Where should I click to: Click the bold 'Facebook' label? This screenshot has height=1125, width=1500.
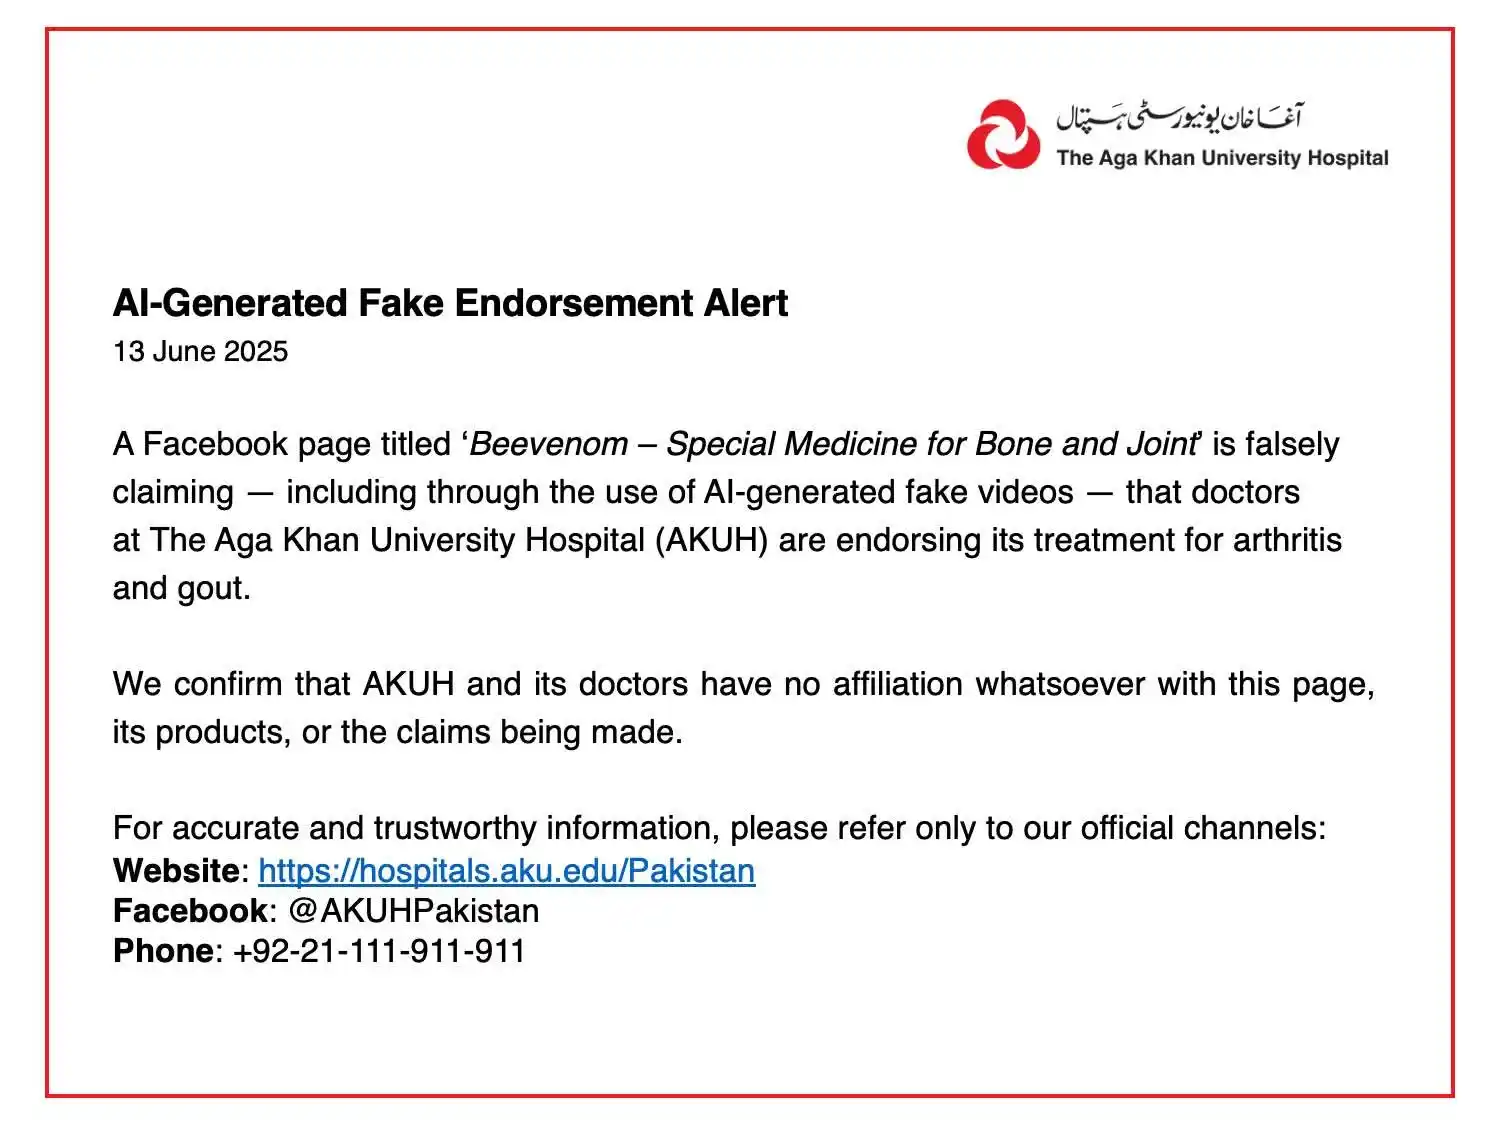click(x=190, y=911)
